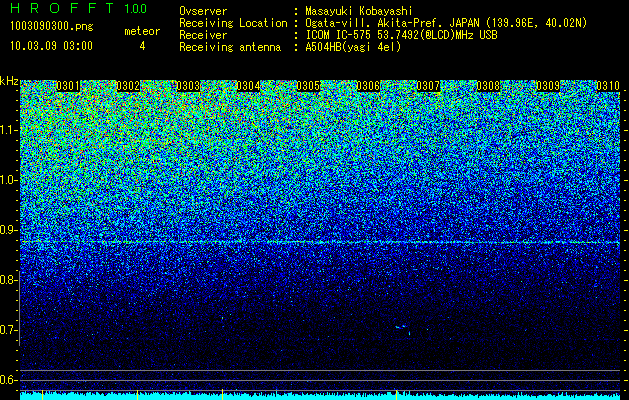Click the 0309 time marker

point(548,86)
